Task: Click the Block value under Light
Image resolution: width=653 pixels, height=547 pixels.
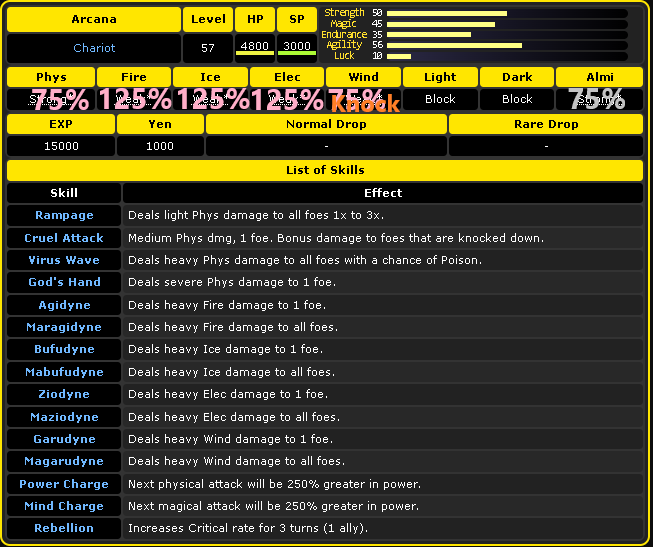Action: pos(440,99)
